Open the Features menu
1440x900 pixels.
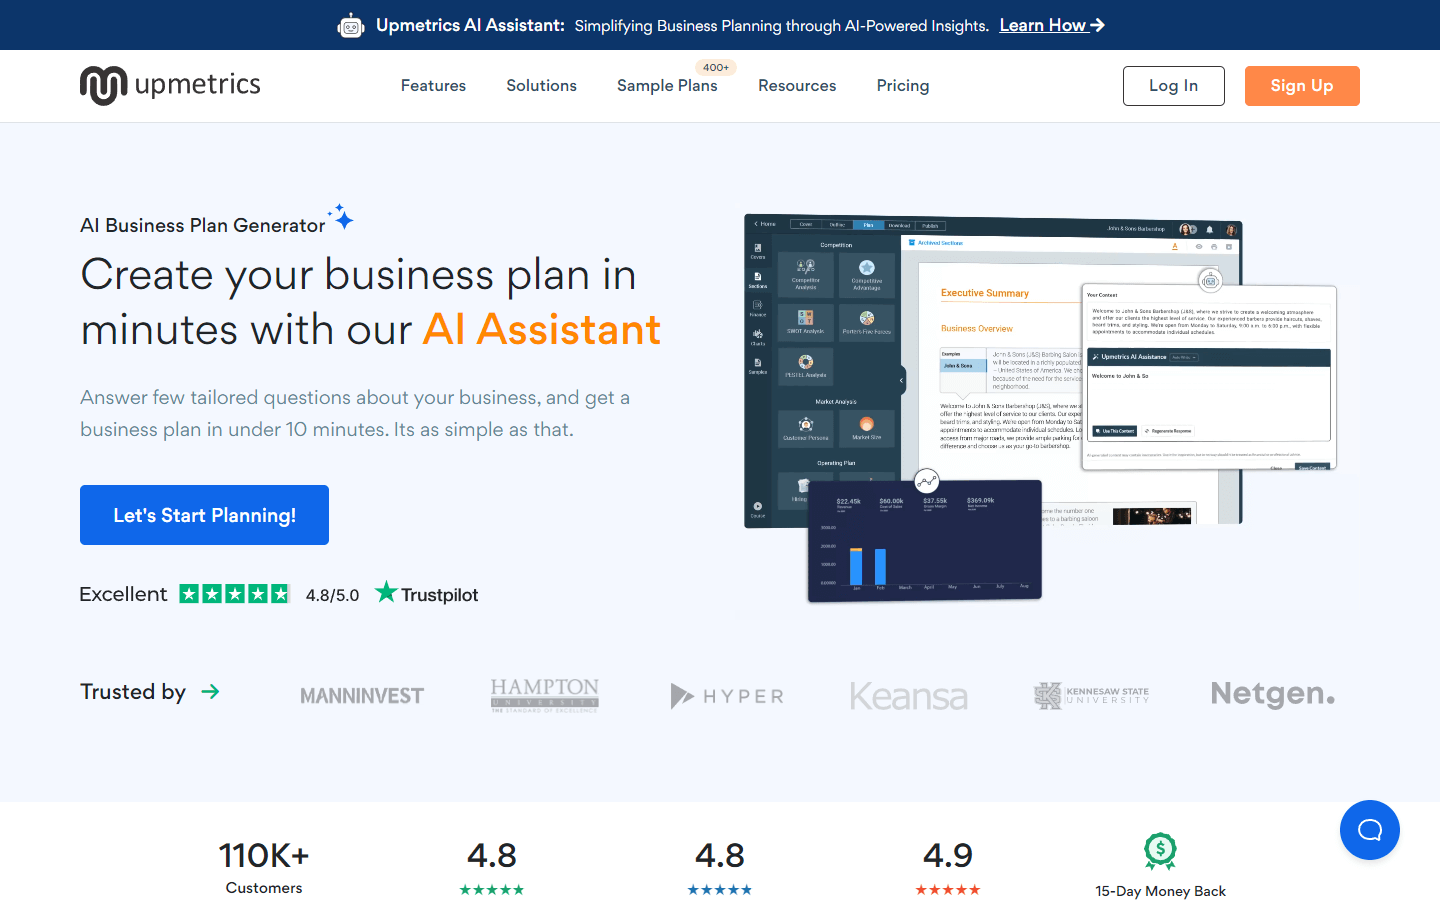click(x=433, y=86)
